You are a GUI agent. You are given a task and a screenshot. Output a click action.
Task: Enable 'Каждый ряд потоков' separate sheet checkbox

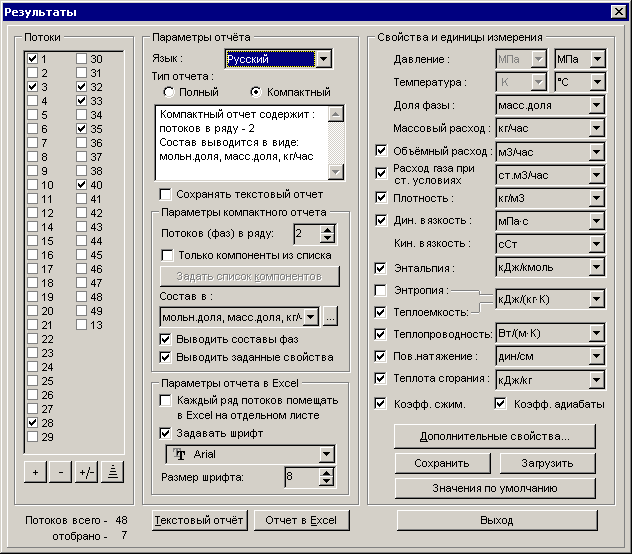pos(165,400)
